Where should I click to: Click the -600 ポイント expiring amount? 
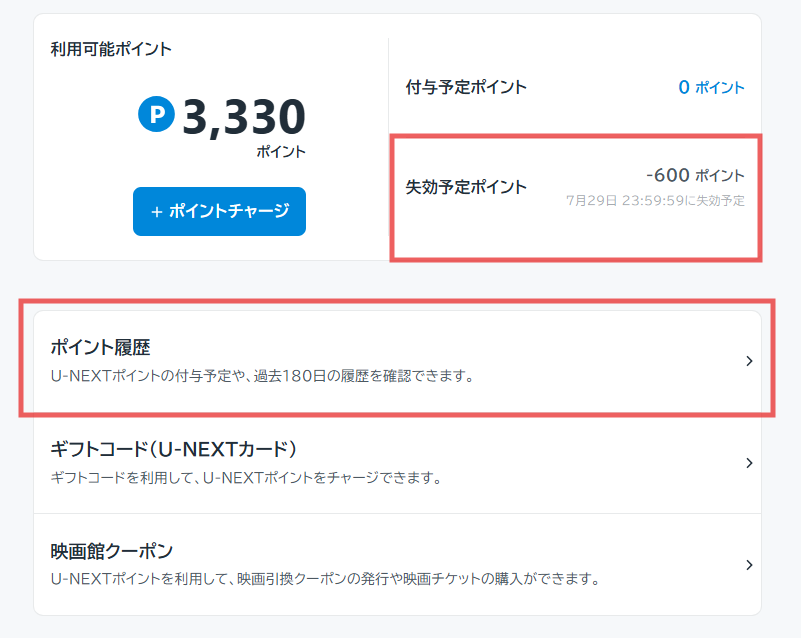(695, 176)
